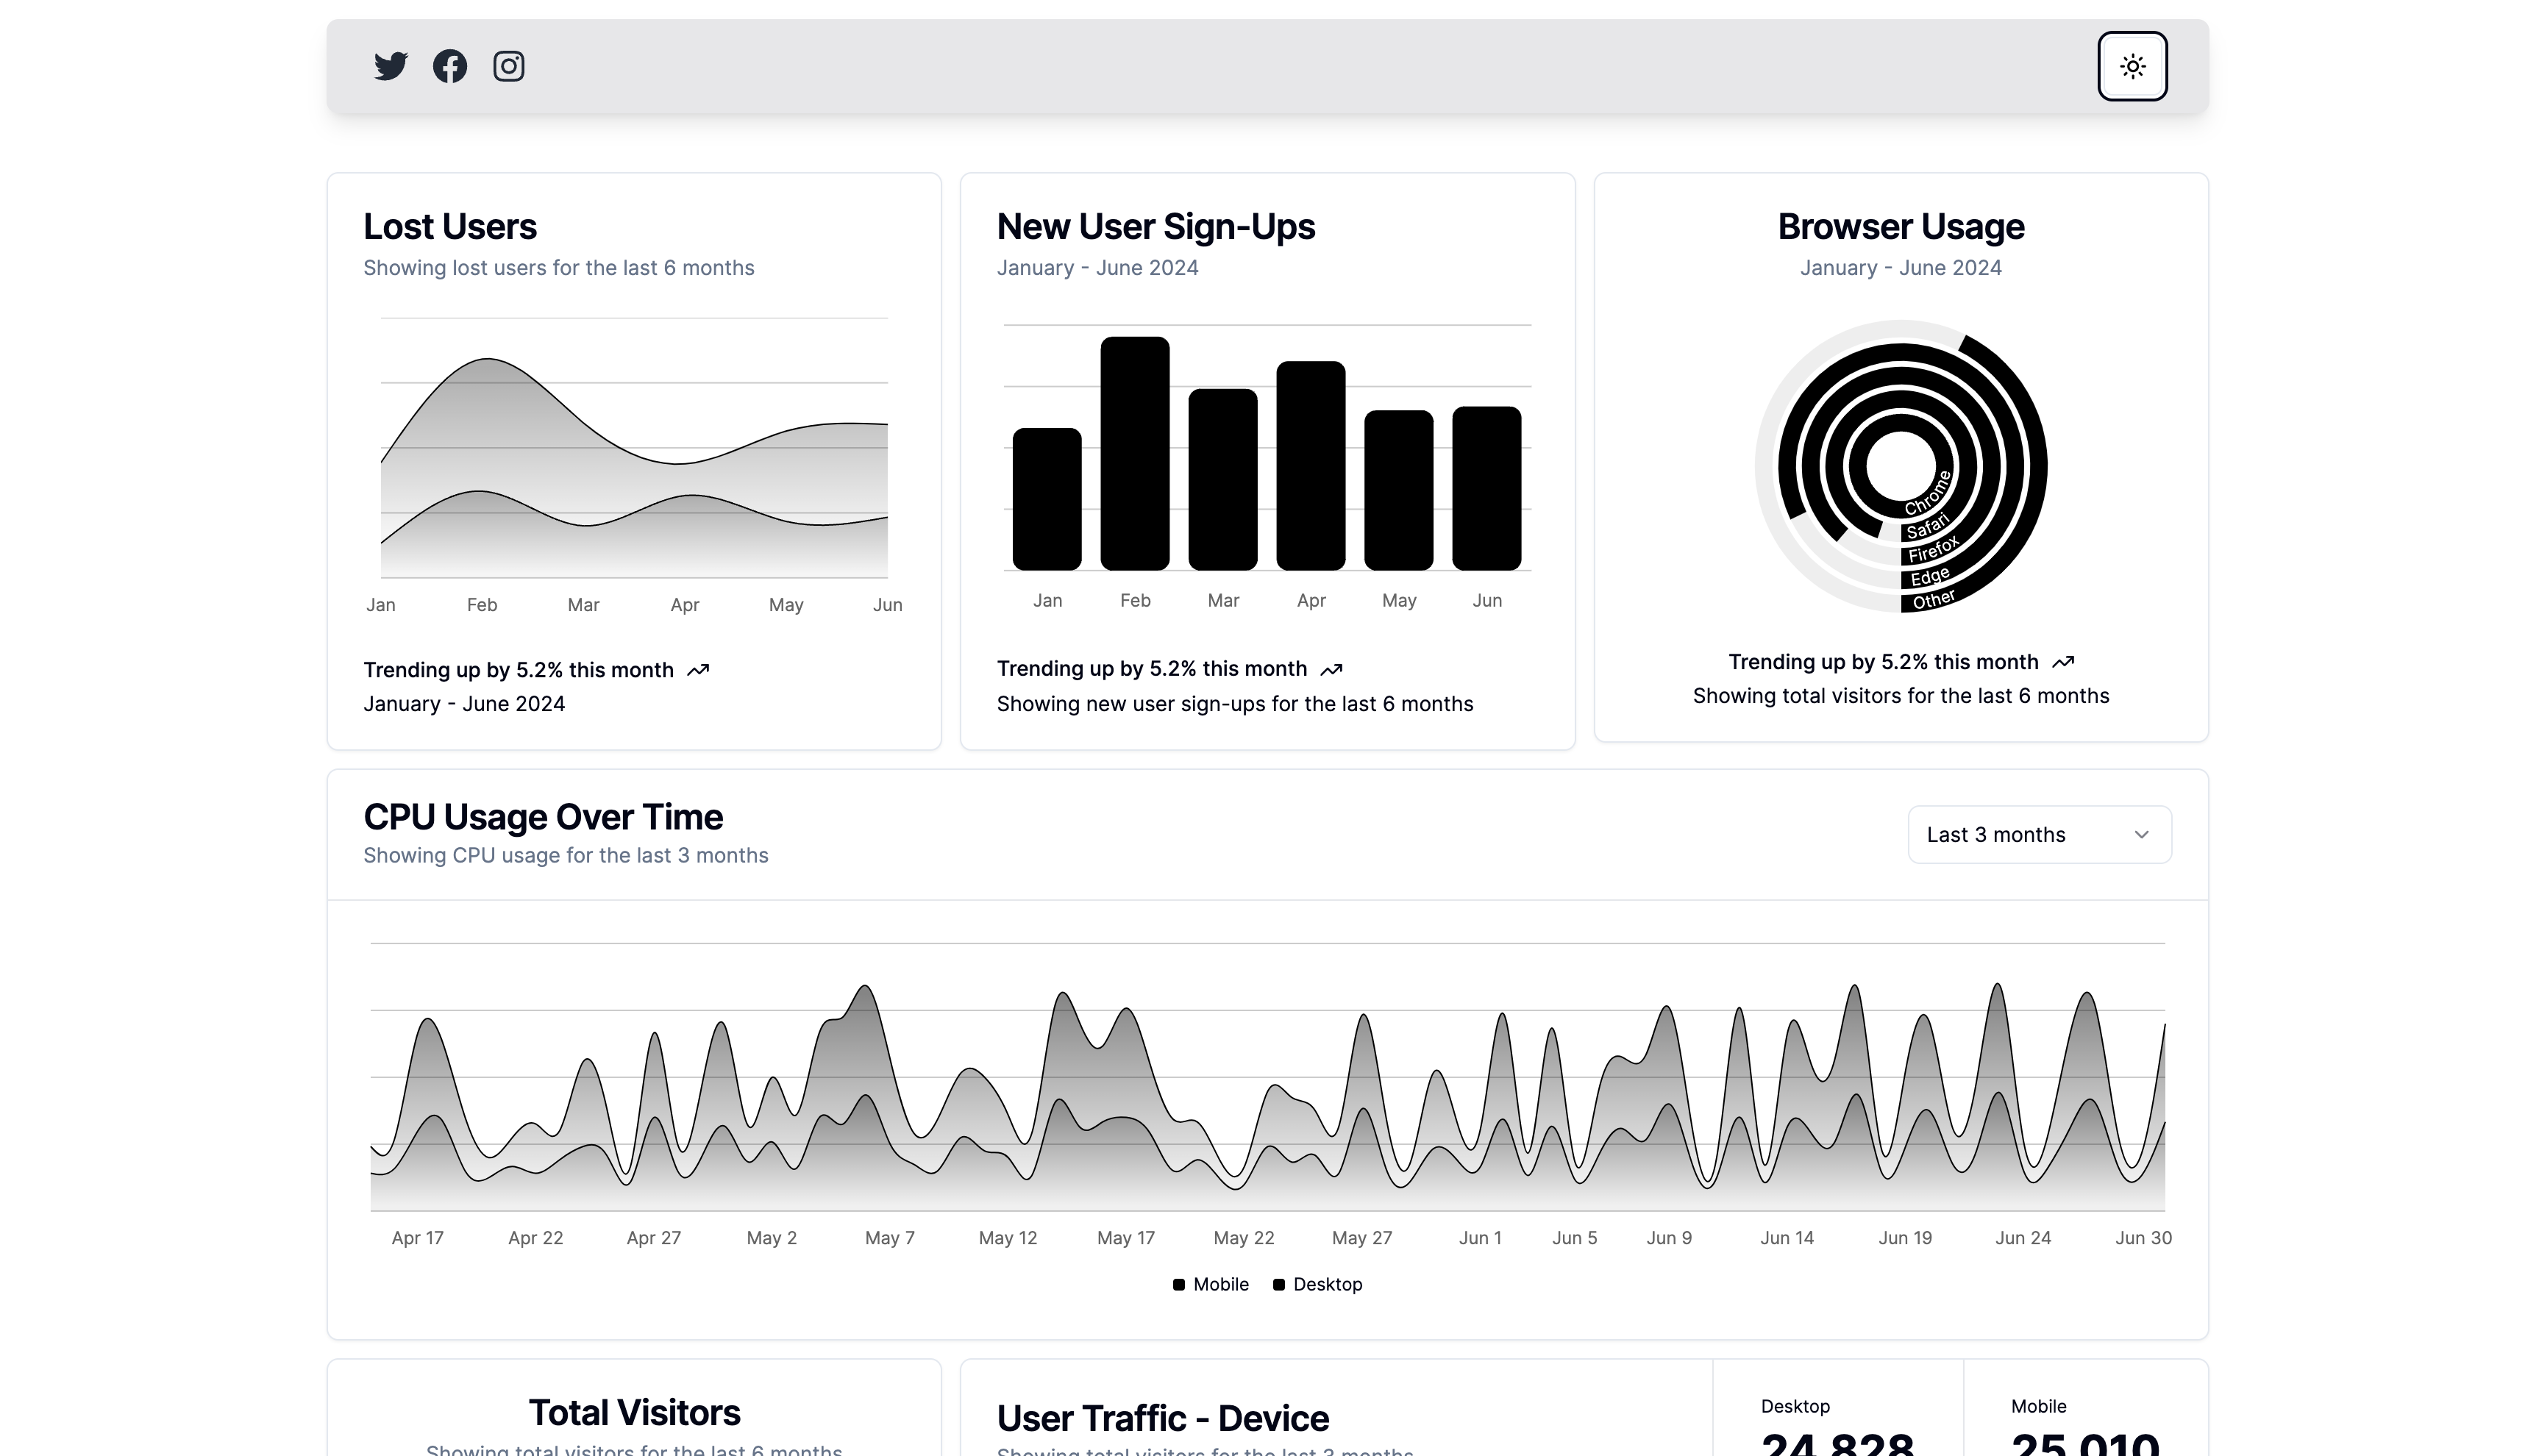
Task: Click the chevron in the time range selector
Action: pos(2141,835)
